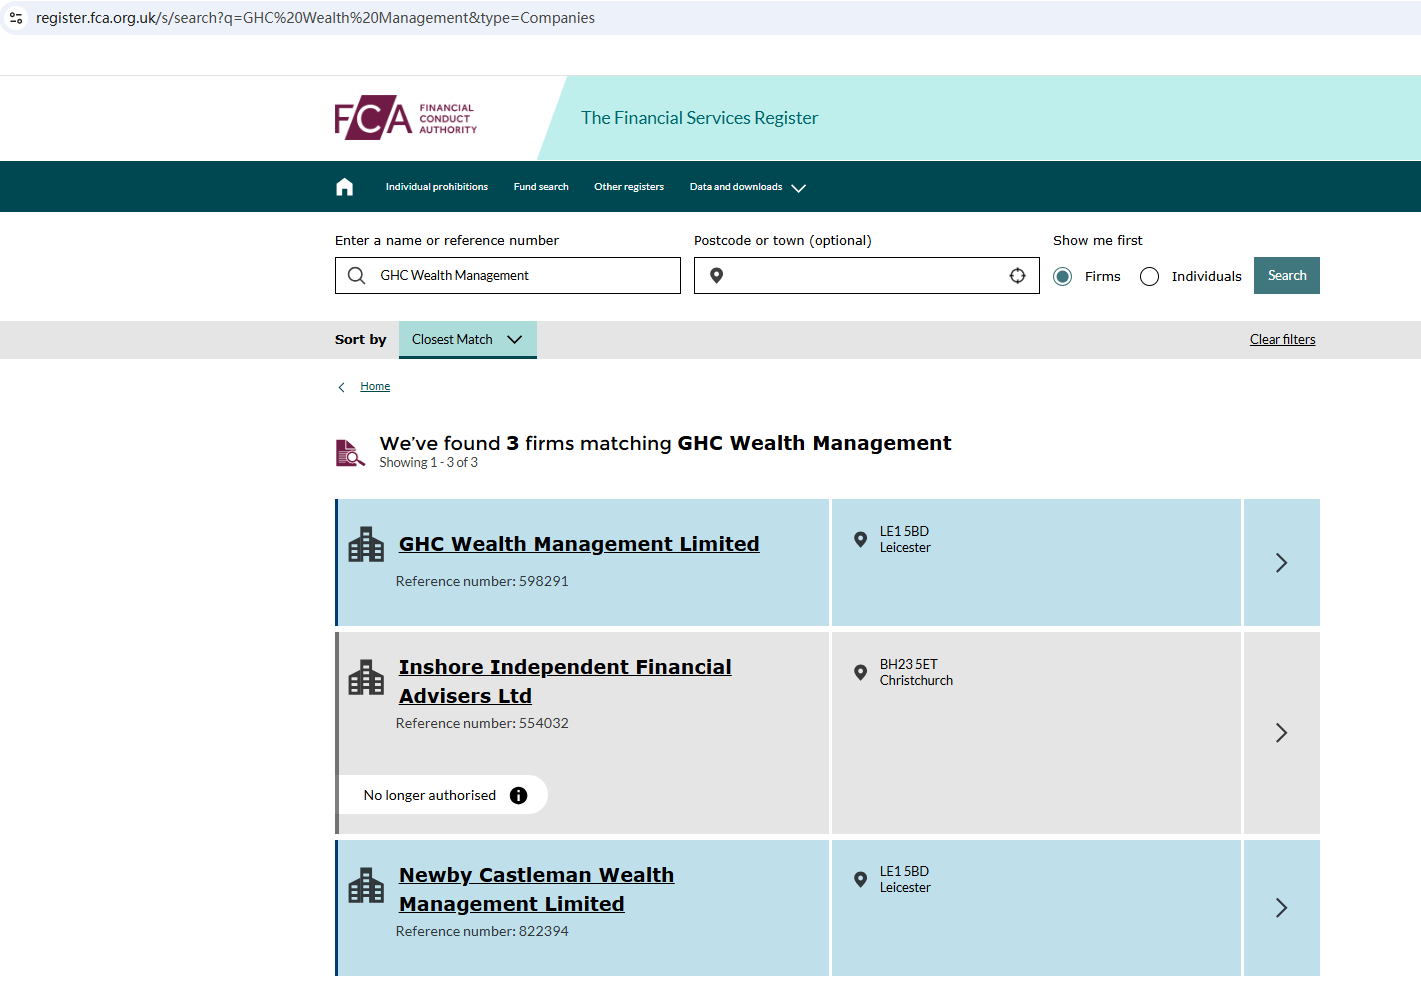Click the use-my-location crosshair icon
Screen dimensions: 1421x981
click(1017, 276)
